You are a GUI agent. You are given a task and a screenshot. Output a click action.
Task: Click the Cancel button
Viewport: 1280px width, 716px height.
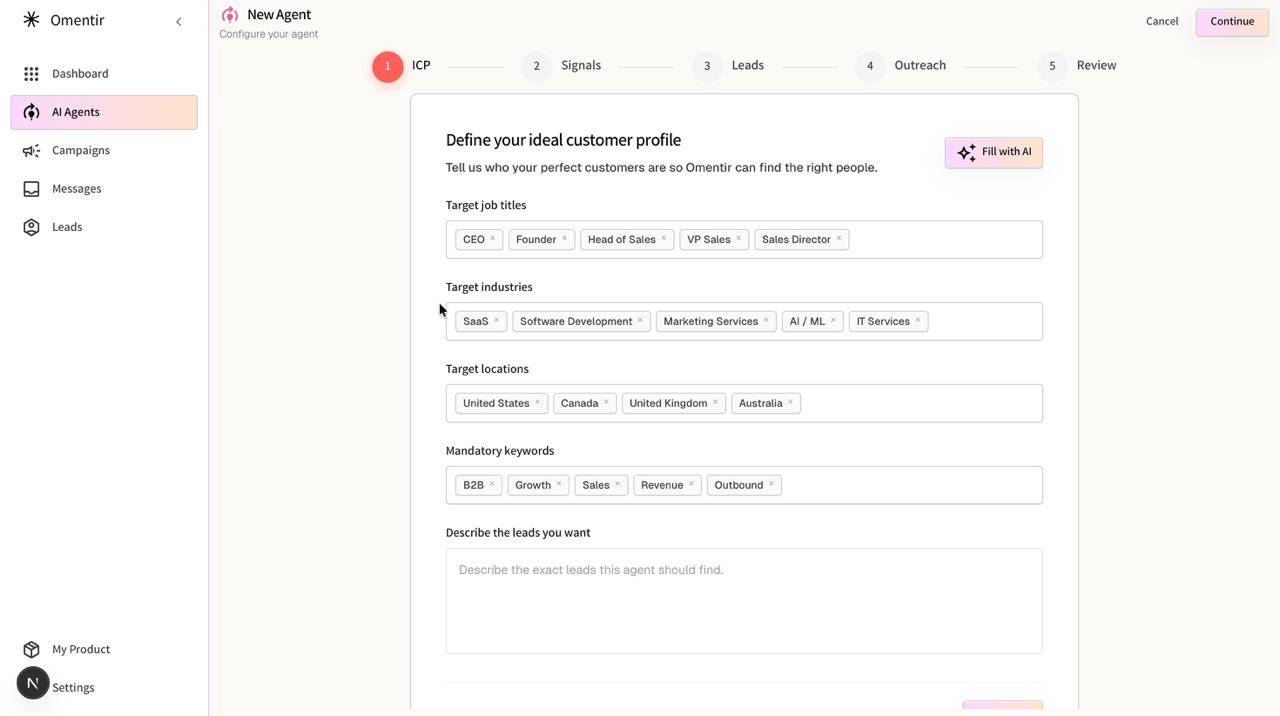(1162, 21)
